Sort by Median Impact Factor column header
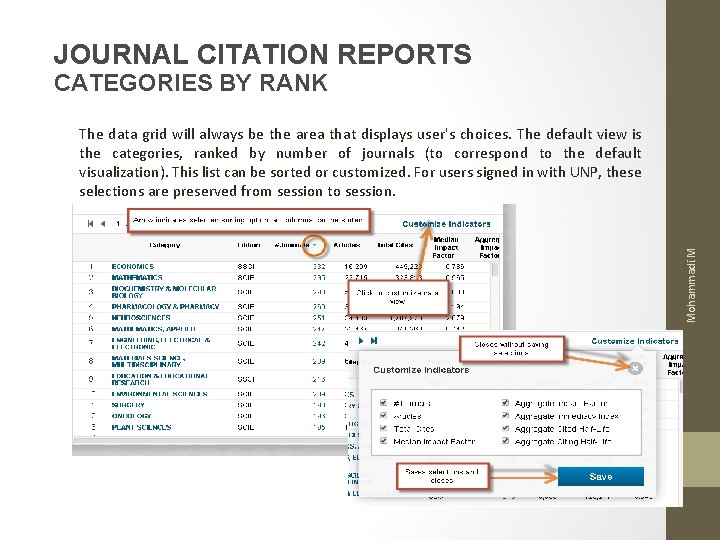Image resolution: width=720 pixels, height=540 pixels. click(x=446, y=248)
